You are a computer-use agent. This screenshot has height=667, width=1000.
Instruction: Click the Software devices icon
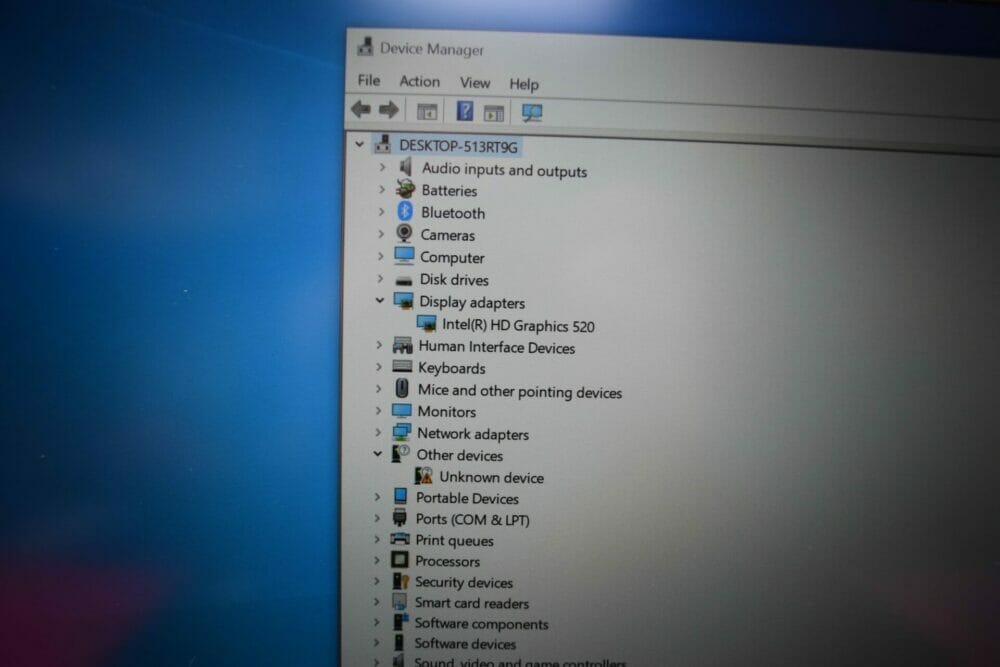[x=399, y=642]
